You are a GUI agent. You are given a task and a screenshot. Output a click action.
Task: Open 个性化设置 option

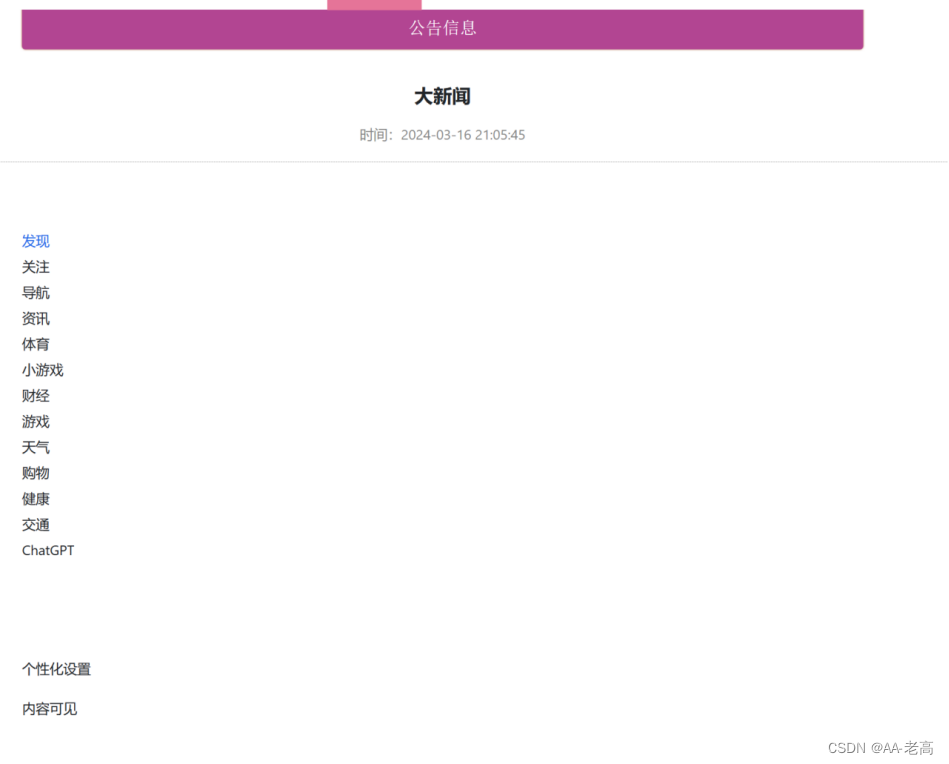pyautogui.click(x=56, y=669)
